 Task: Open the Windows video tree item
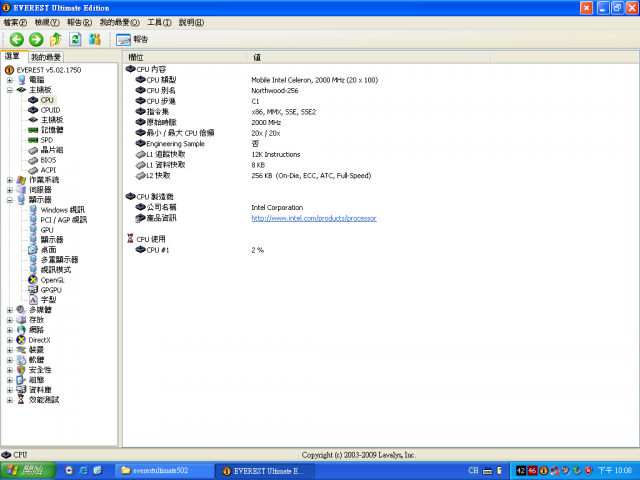(x=62, y=210)
